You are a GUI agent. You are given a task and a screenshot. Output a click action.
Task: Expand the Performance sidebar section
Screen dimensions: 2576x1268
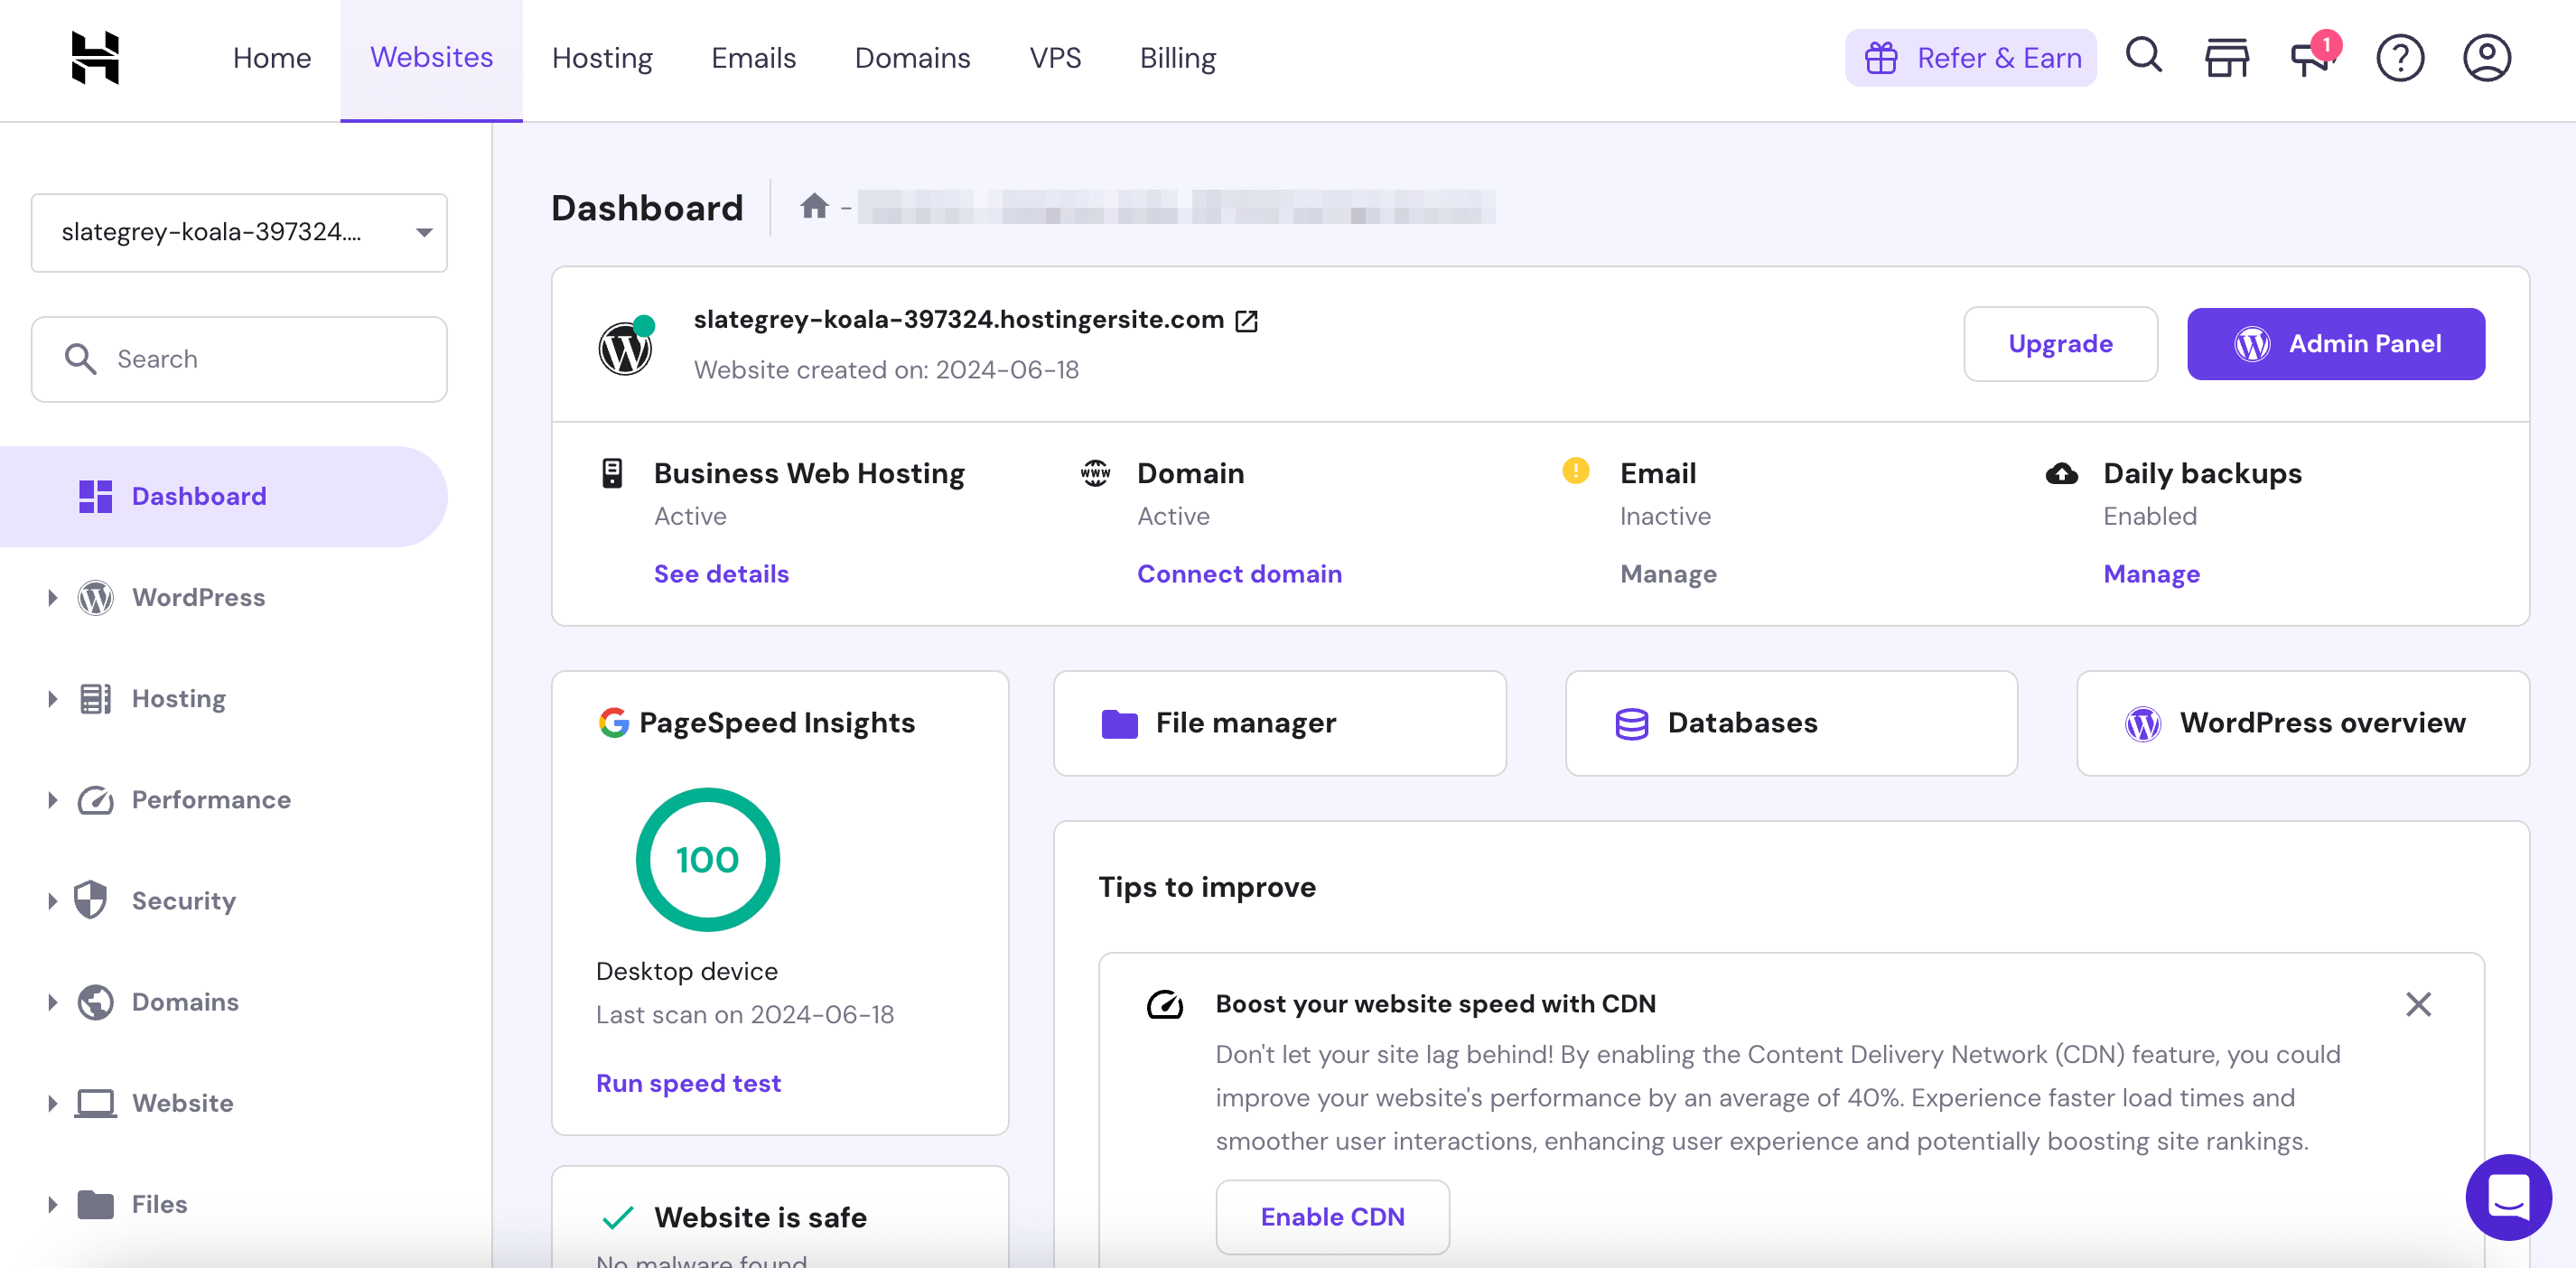[52, 800]
